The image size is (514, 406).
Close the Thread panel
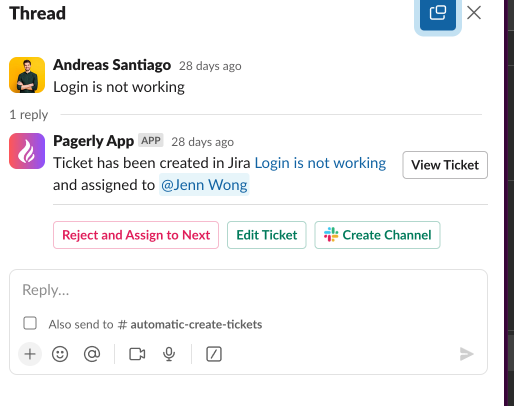474,13
